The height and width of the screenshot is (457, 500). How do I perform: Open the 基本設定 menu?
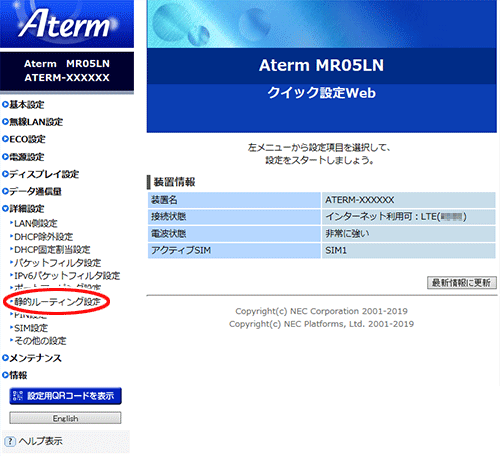click(x=27, y=105)
